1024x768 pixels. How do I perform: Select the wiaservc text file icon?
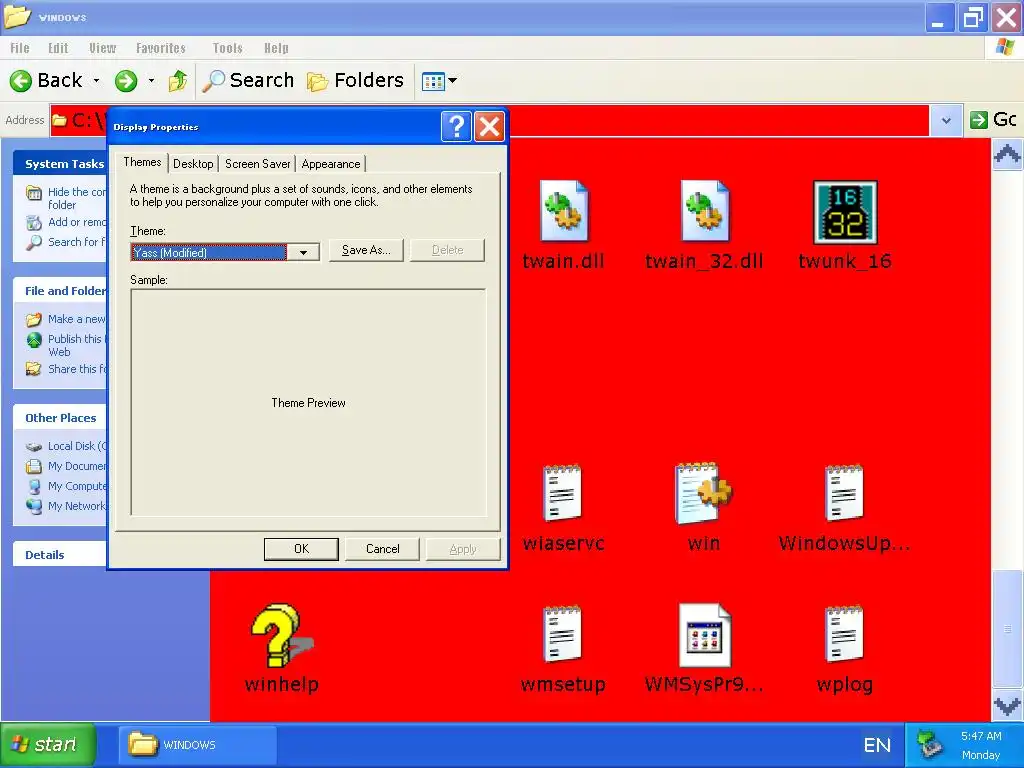coord(562,493)
